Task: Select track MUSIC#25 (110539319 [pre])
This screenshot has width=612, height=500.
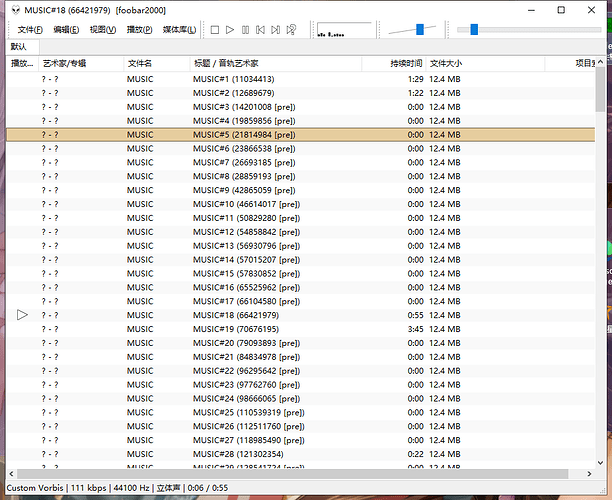Action: click(301, 412)
